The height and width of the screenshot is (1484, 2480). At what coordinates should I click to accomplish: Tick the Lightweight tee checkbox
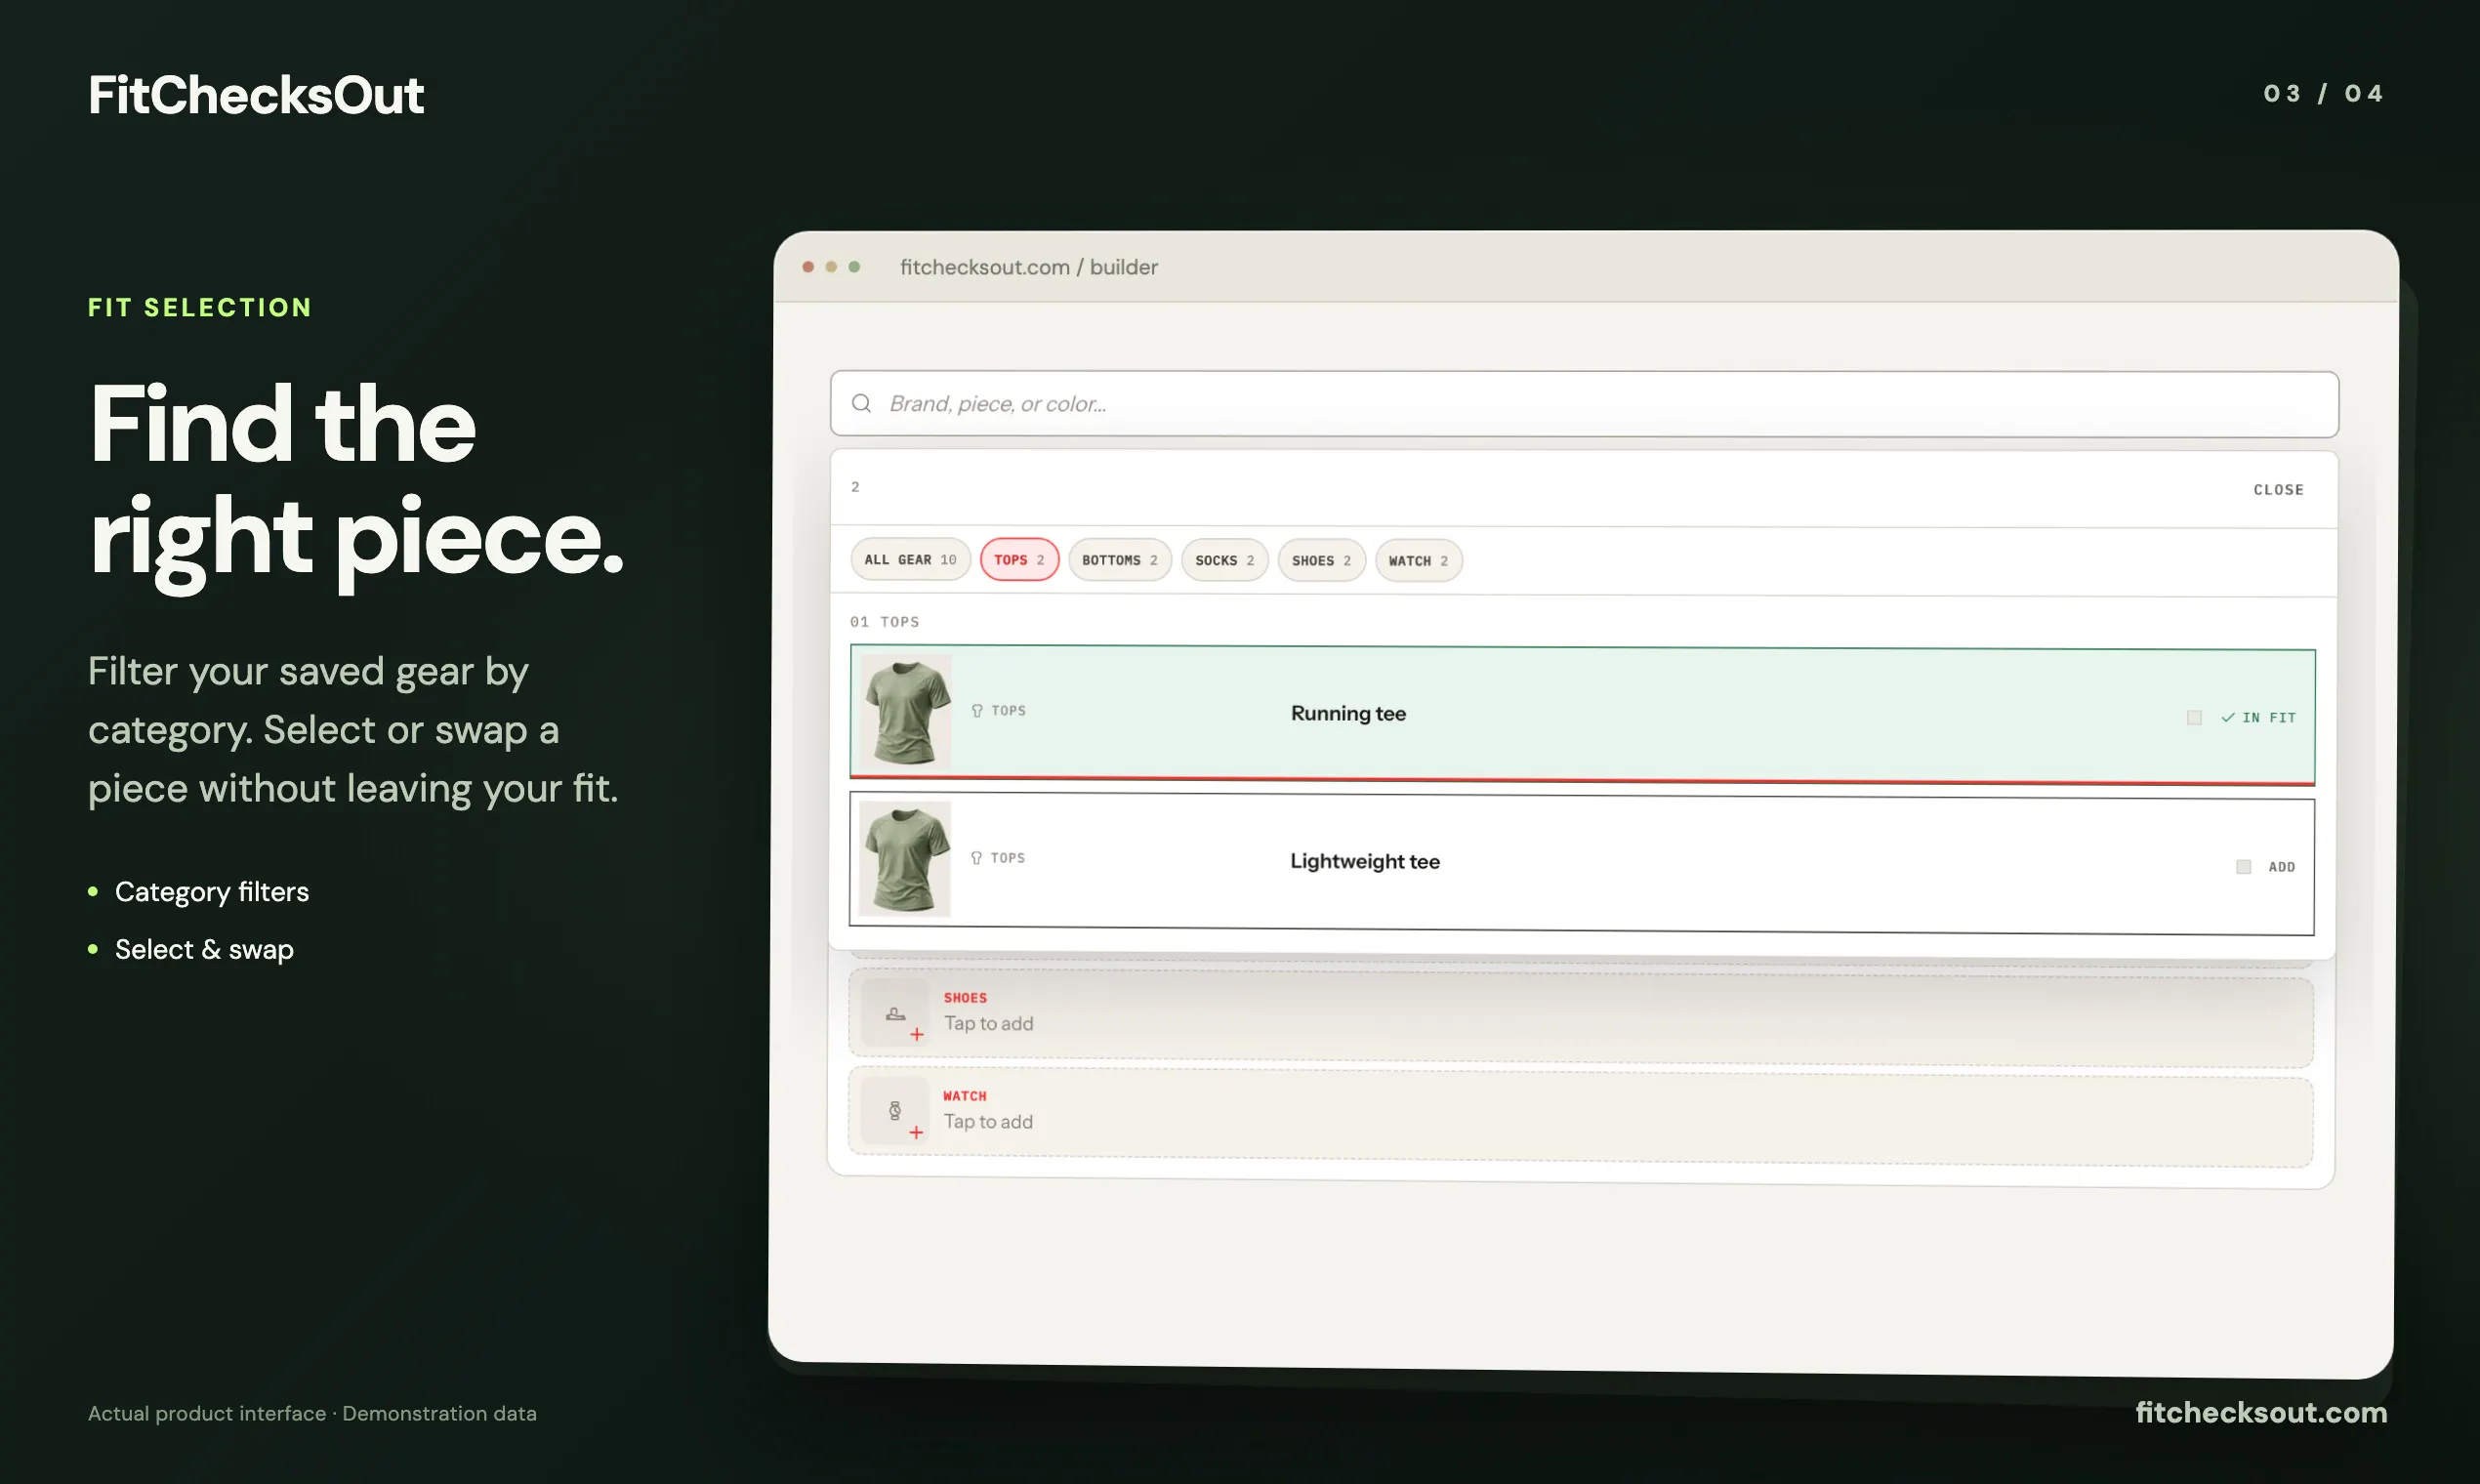pyautogui.click(x=2243, y=866)
